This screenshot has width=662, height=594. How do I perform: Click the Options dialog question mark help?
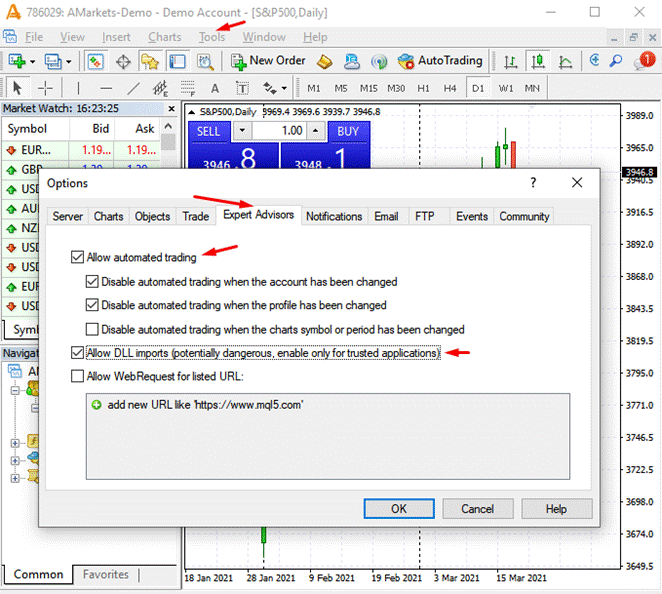point(533,183)
